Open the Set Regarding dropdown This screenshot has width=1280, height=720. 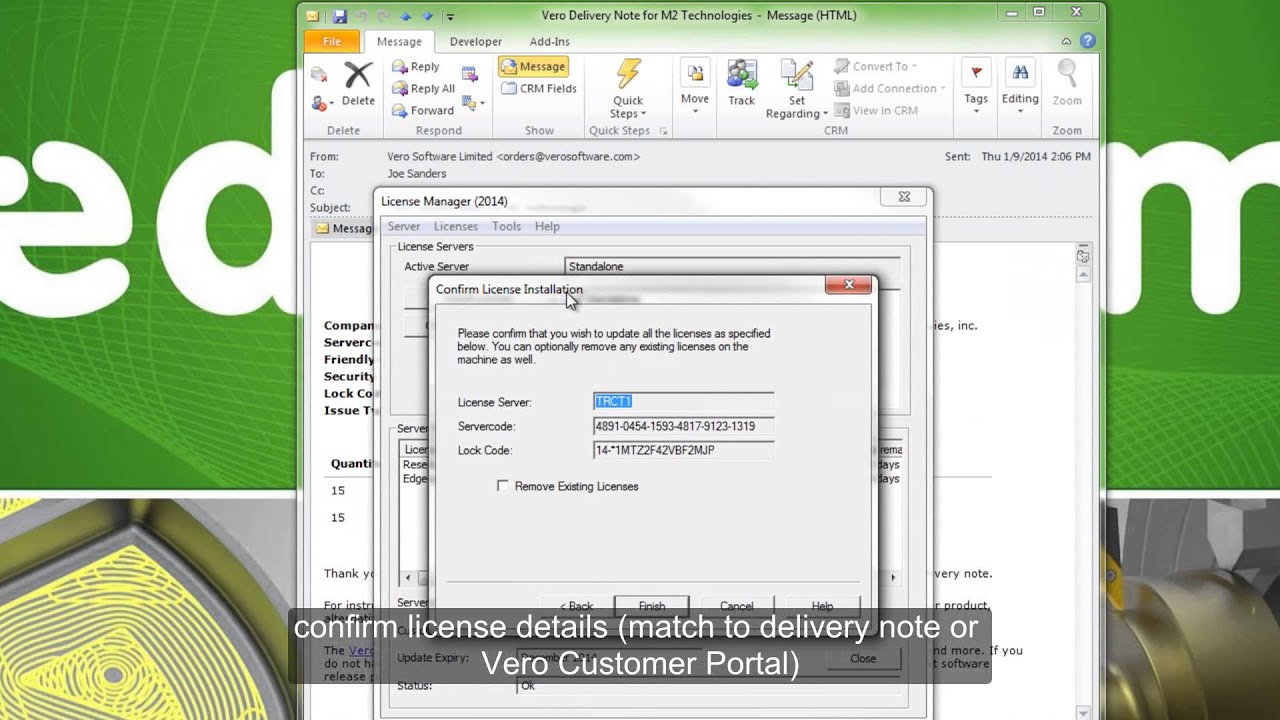click(797, 90)
